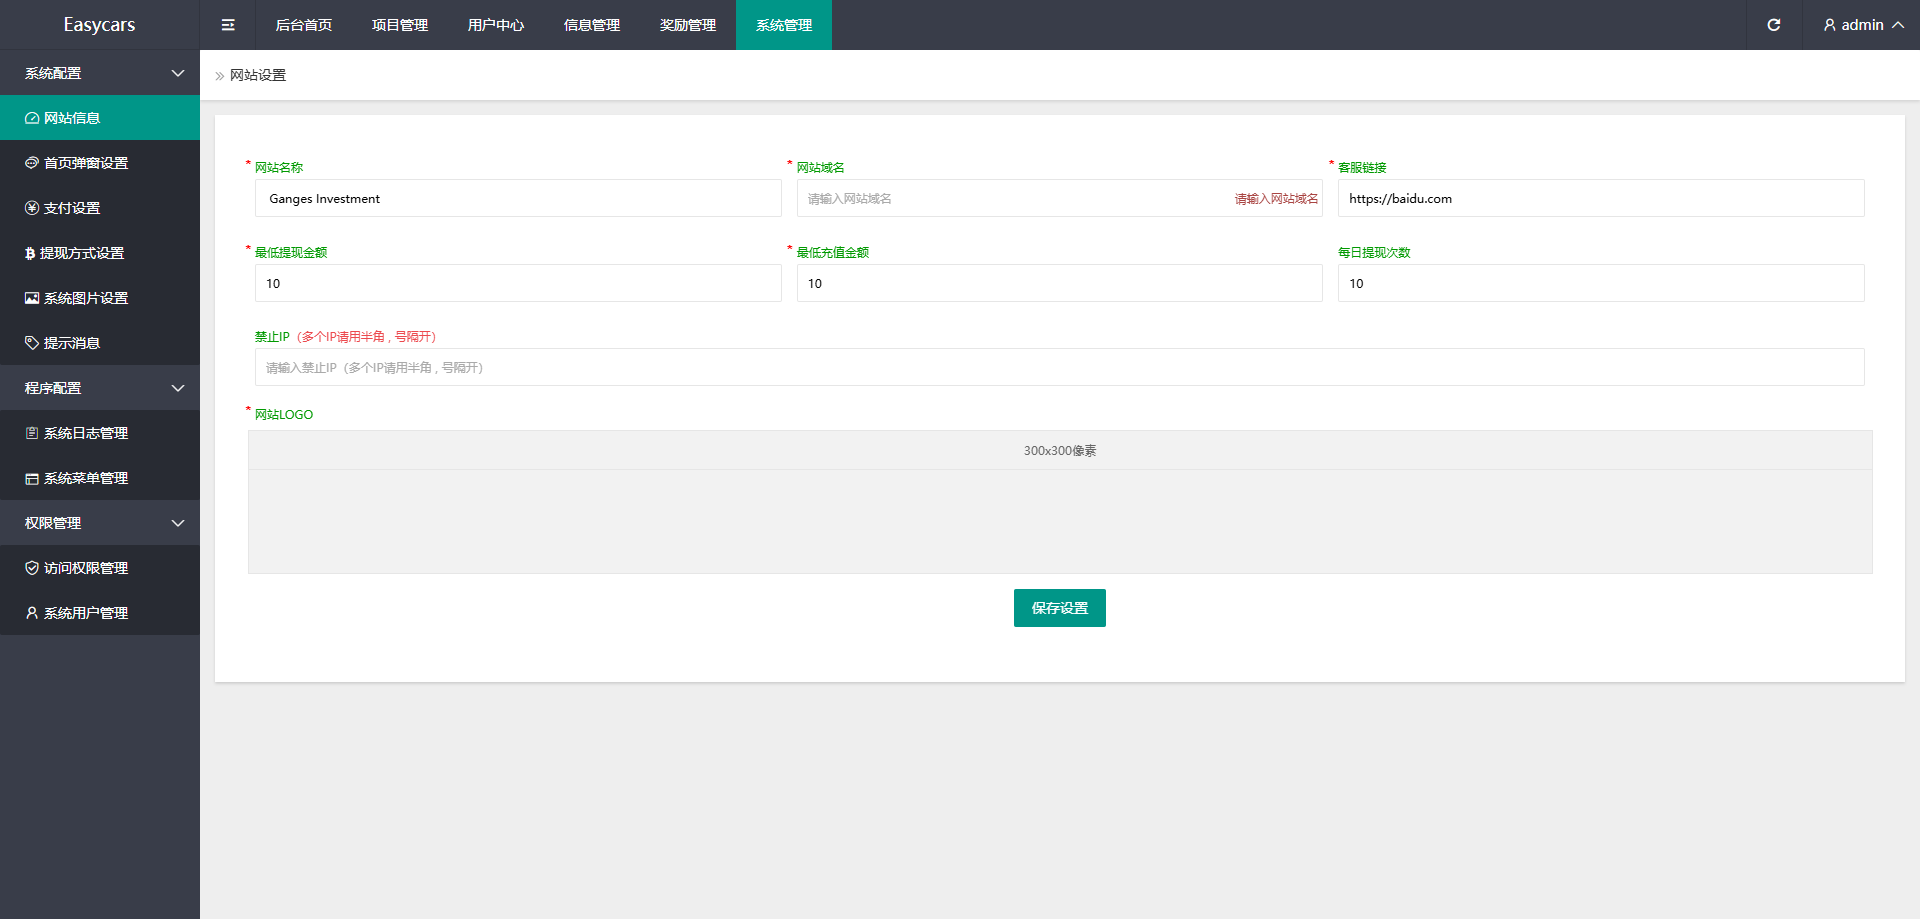Click the Easycars logo title

click(x=99, y=25)
